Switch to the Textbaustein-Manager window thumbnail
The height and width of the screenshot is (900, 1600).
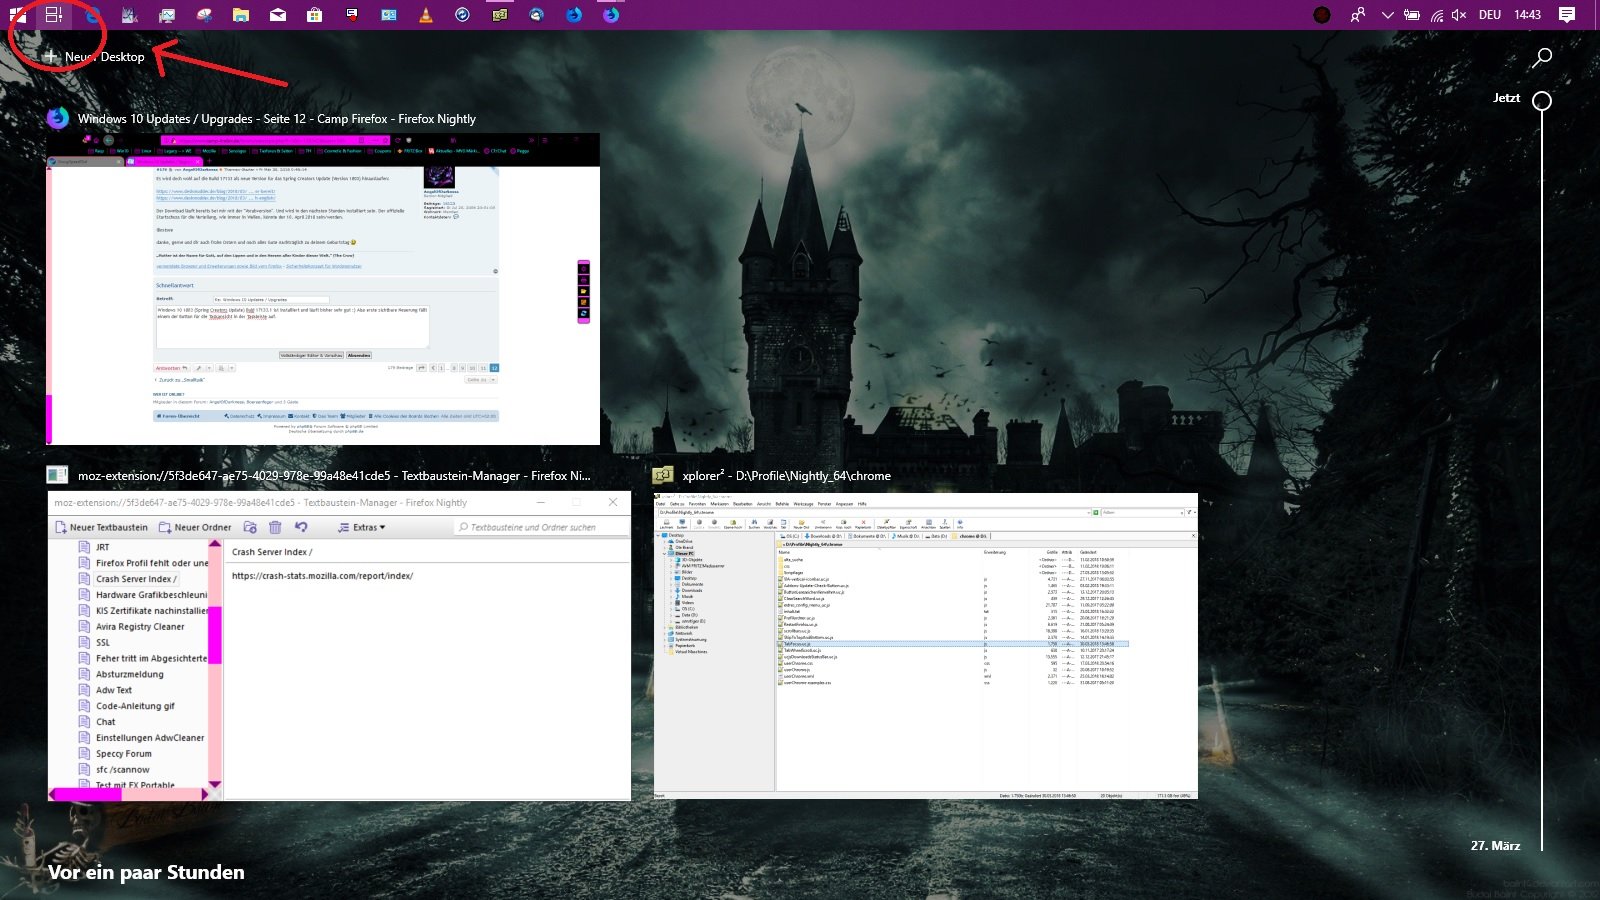(x=339, y=645)
